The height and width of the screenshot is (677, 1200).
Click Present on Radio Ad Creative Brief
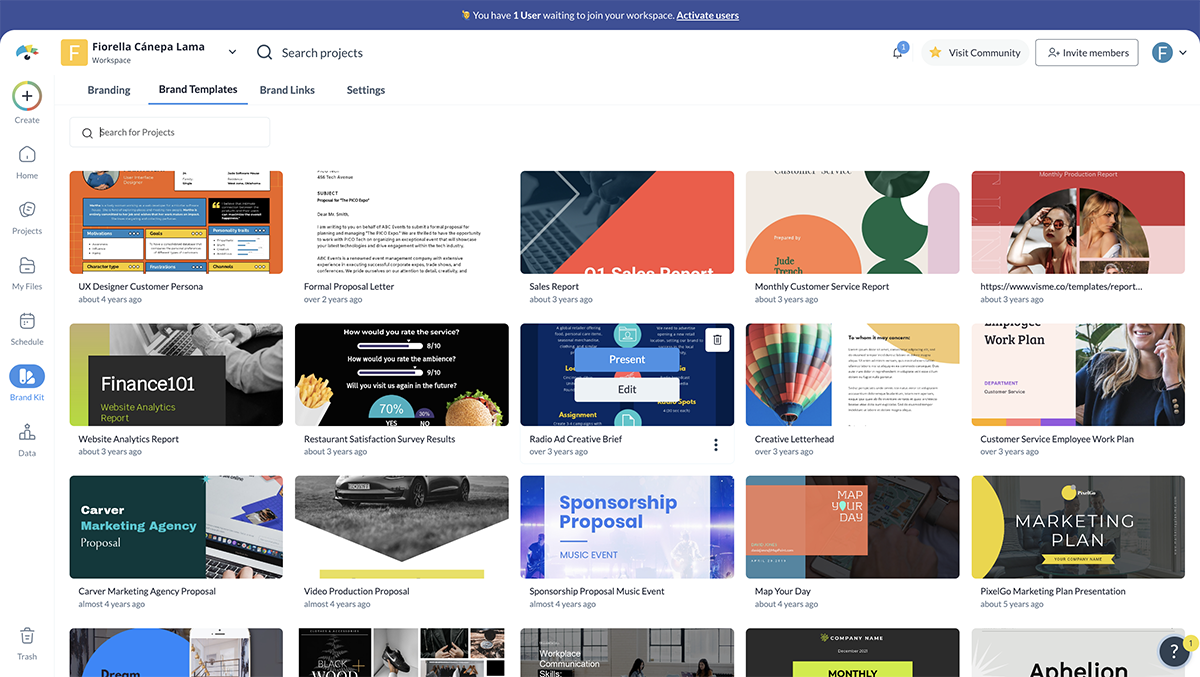(x=627, y=359)
